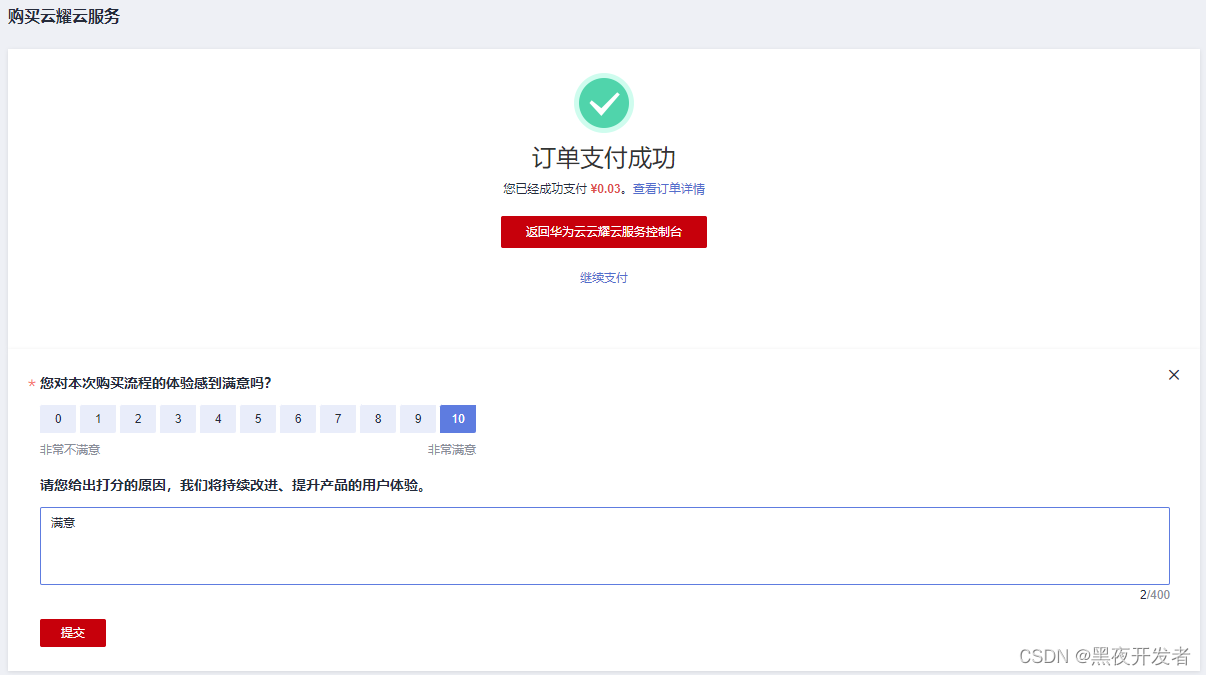Click the paid amount ¥0.03
The height and width of the screenshot is (675, 1206).
pyautogui.click(x=606, y=189)
